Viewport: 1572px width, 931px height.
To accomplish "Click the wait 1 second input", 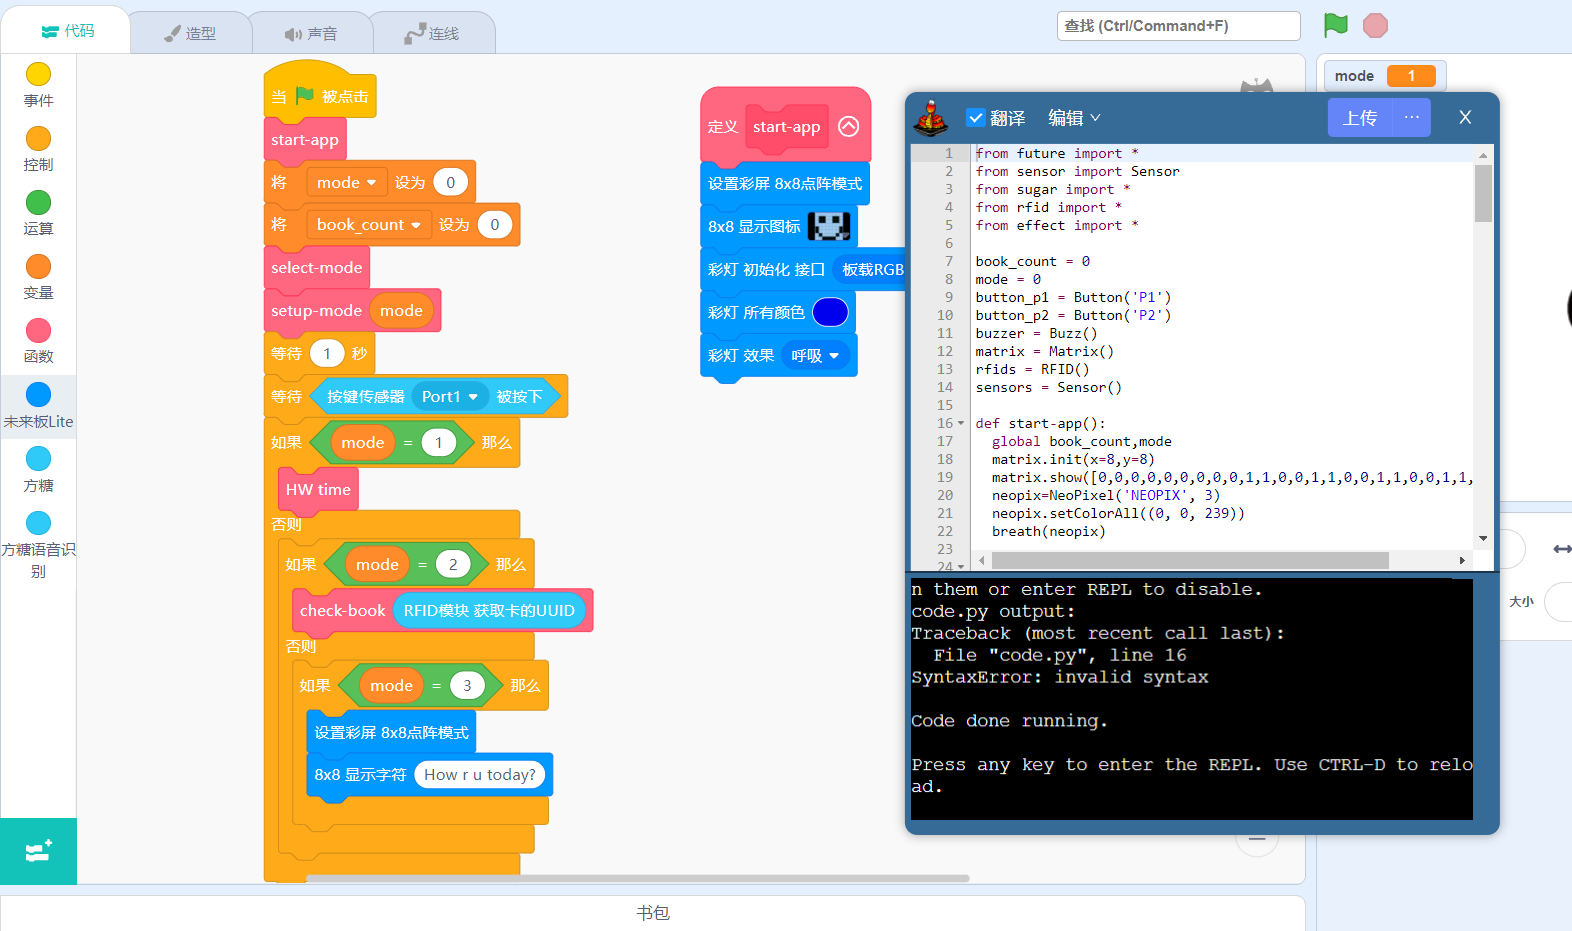I will coord(327,354).
